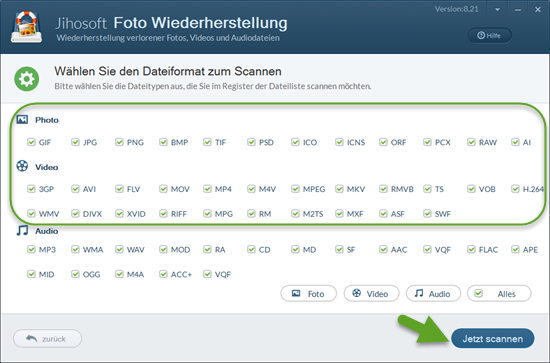Toggle the MPEG video checkbox

tap(295, 189)
